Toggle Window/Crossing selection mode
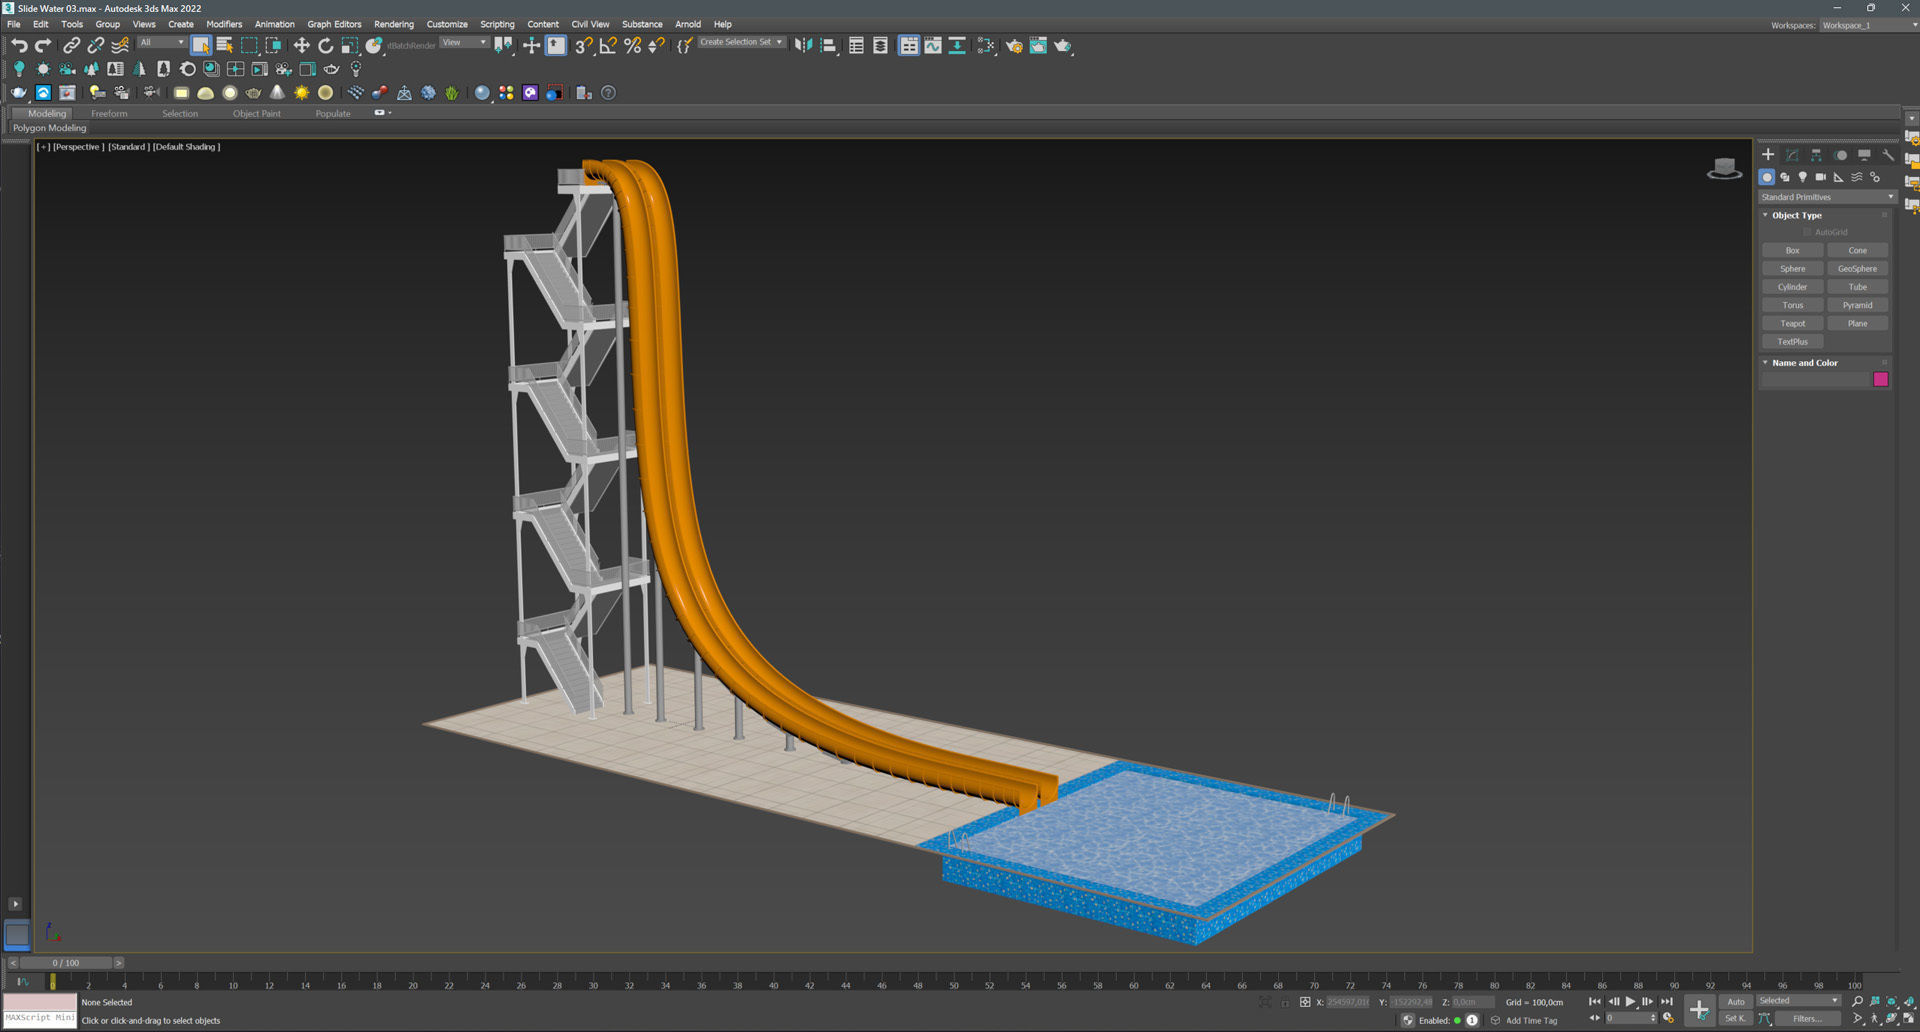 click(273, 45)
